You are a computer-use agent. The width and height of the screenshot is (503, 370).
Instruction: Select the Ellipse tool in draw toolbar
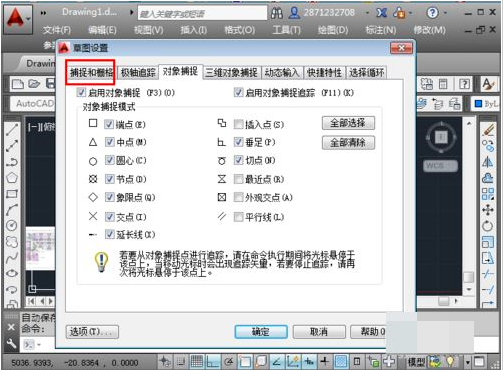click(12, 274)
